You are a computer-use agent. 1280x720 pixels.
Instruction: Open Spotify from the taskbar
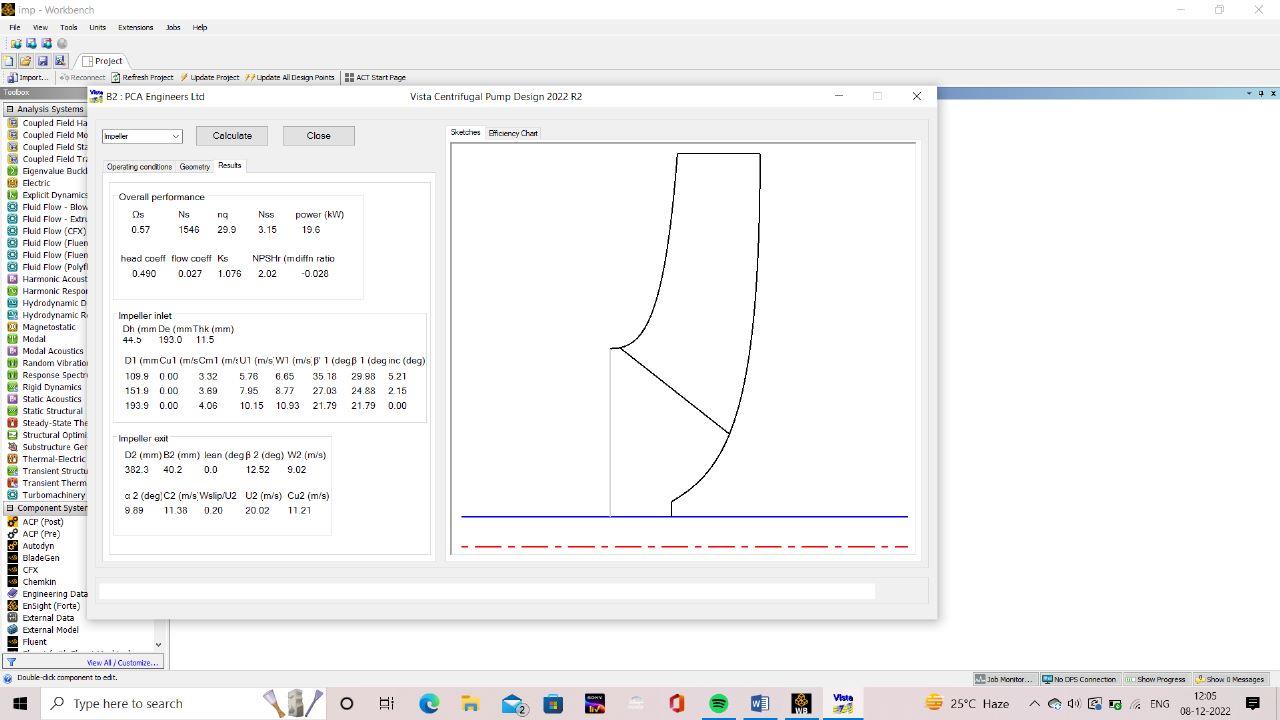[718, 703]
